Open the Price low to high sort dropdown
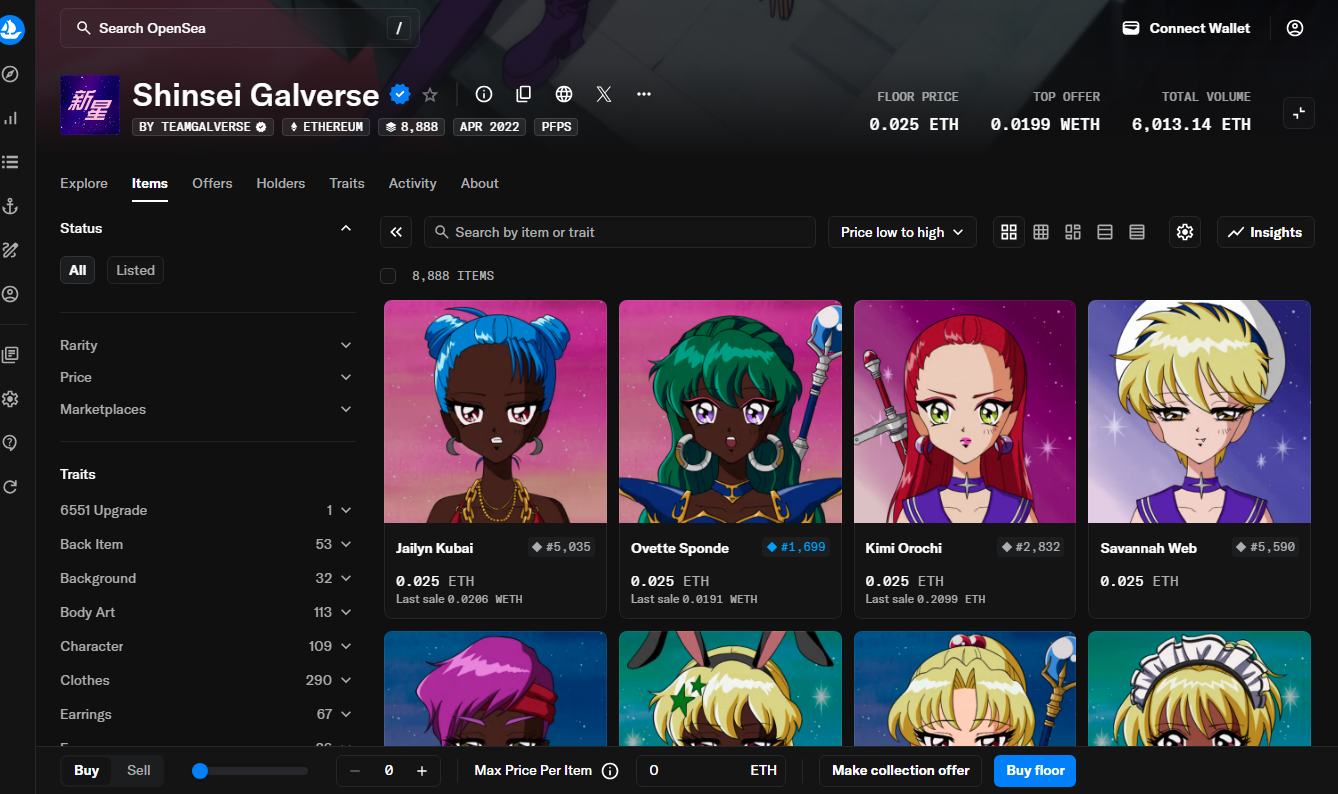The height and width of the screenshot is (794, 1338). click(902, 232)
